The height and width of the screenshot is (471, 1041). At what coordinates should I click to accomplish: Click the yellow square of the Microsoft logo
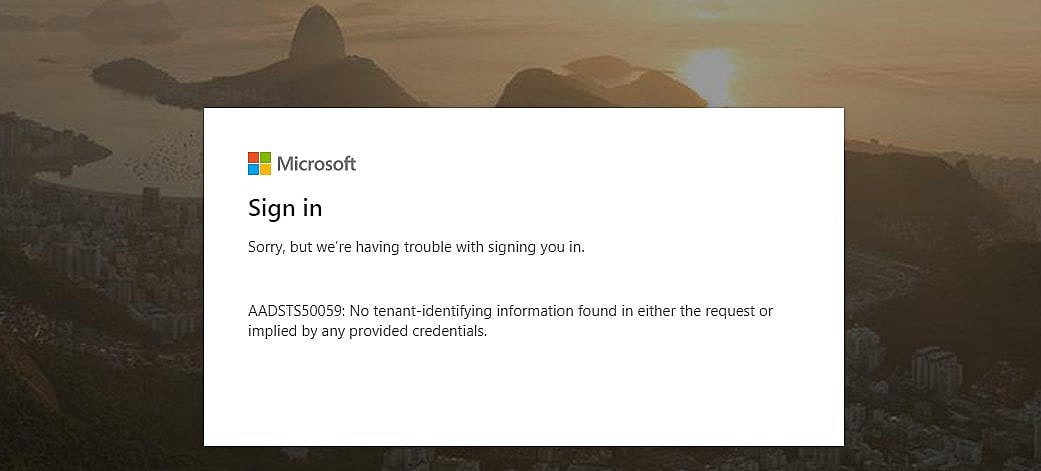pos(265,170)
